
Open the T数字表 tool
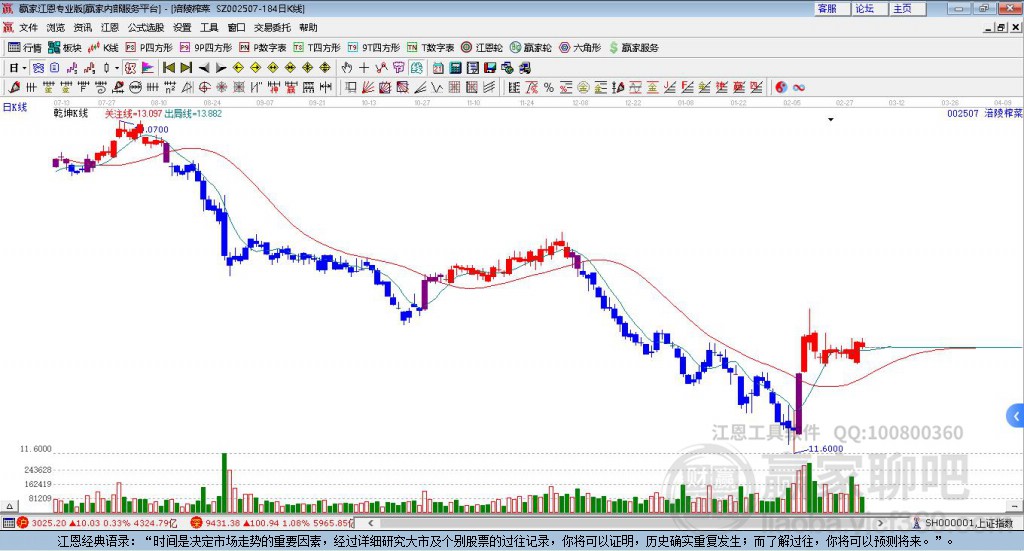tap(430, 48)
